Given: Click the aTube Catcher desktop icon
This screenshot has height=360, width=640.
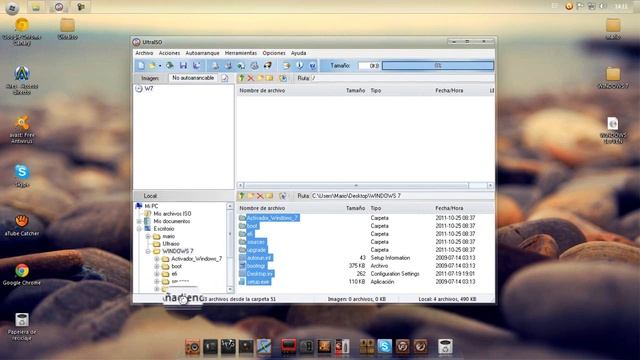Looking at the screenshot, I should pos(22,224).
